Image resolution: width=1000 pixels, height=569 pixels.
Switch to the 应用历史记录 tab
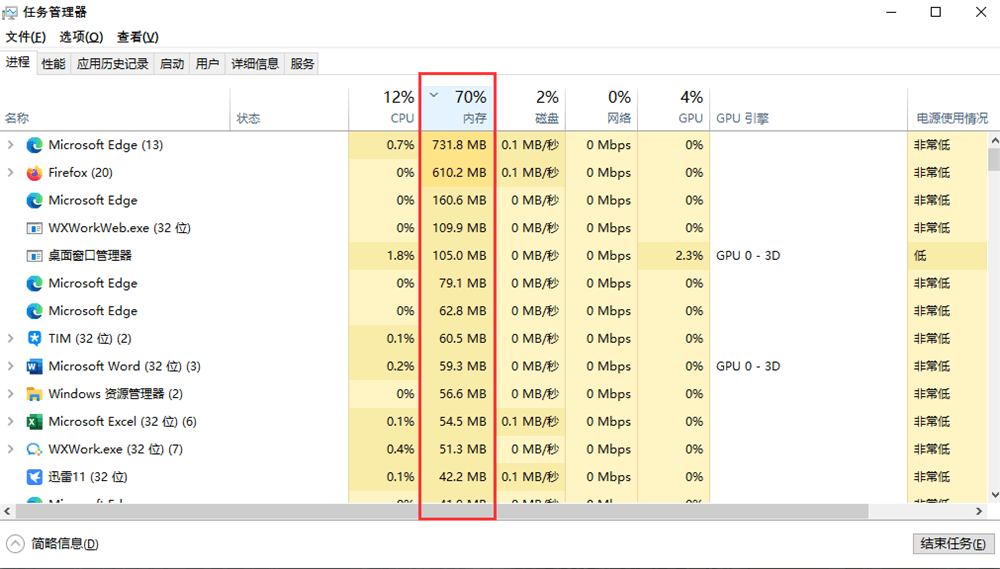pos(112,64)
